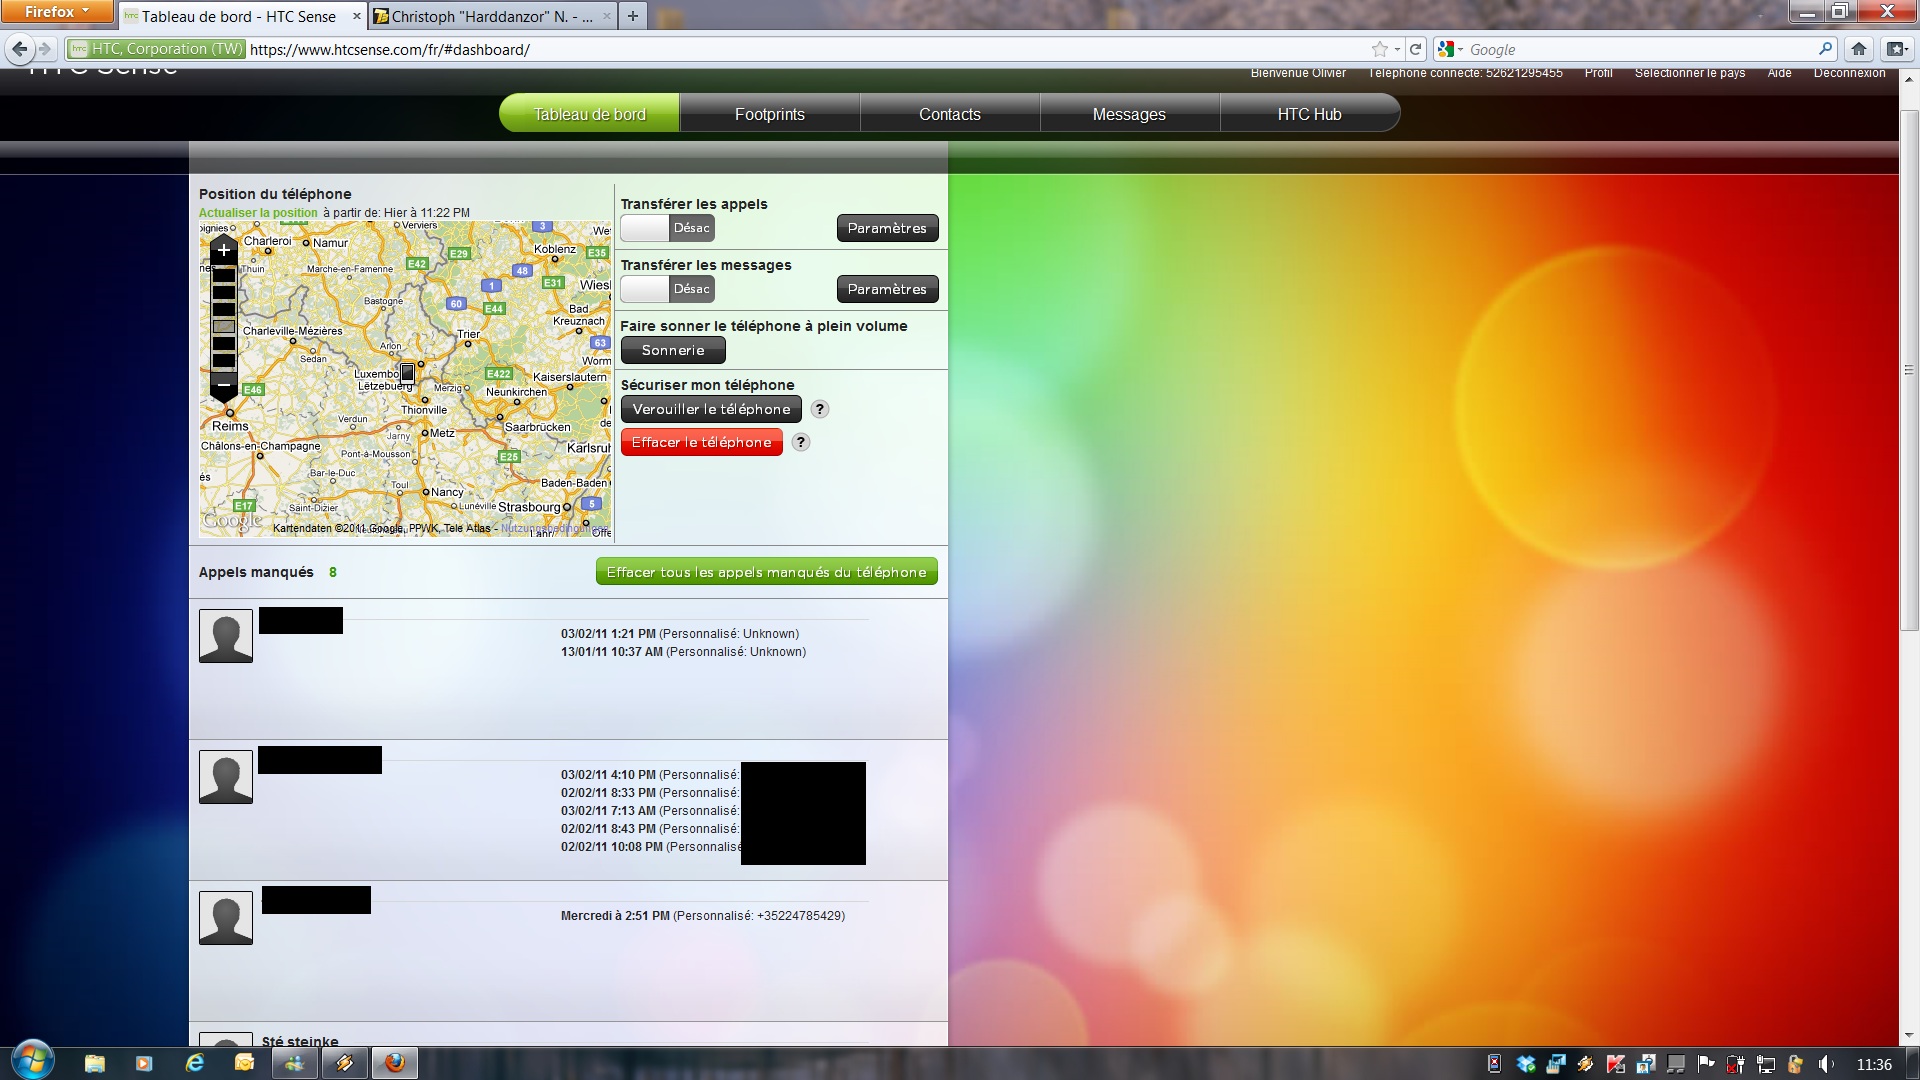The width and height of the screenshot is (1920, 1080).
Task: Open the Kaspersky tray icon
Action: pos(1616,1064)
